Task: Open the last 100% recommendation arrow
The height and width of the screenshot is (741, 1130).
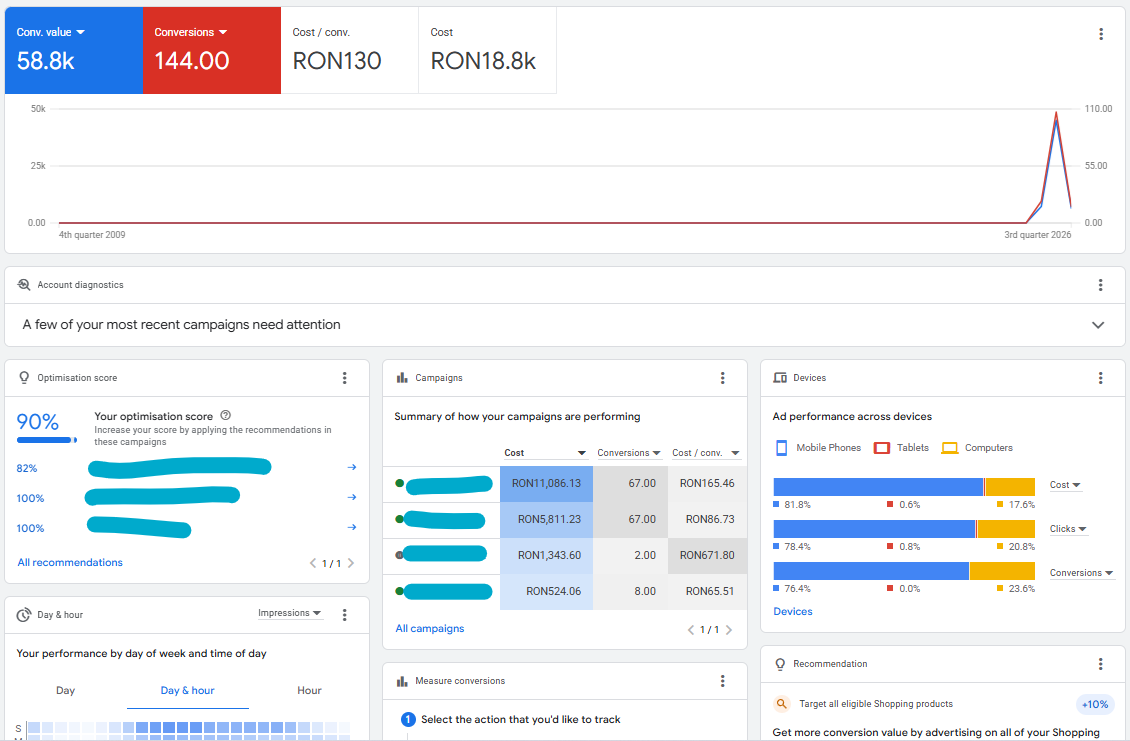Action: [352, 527]
